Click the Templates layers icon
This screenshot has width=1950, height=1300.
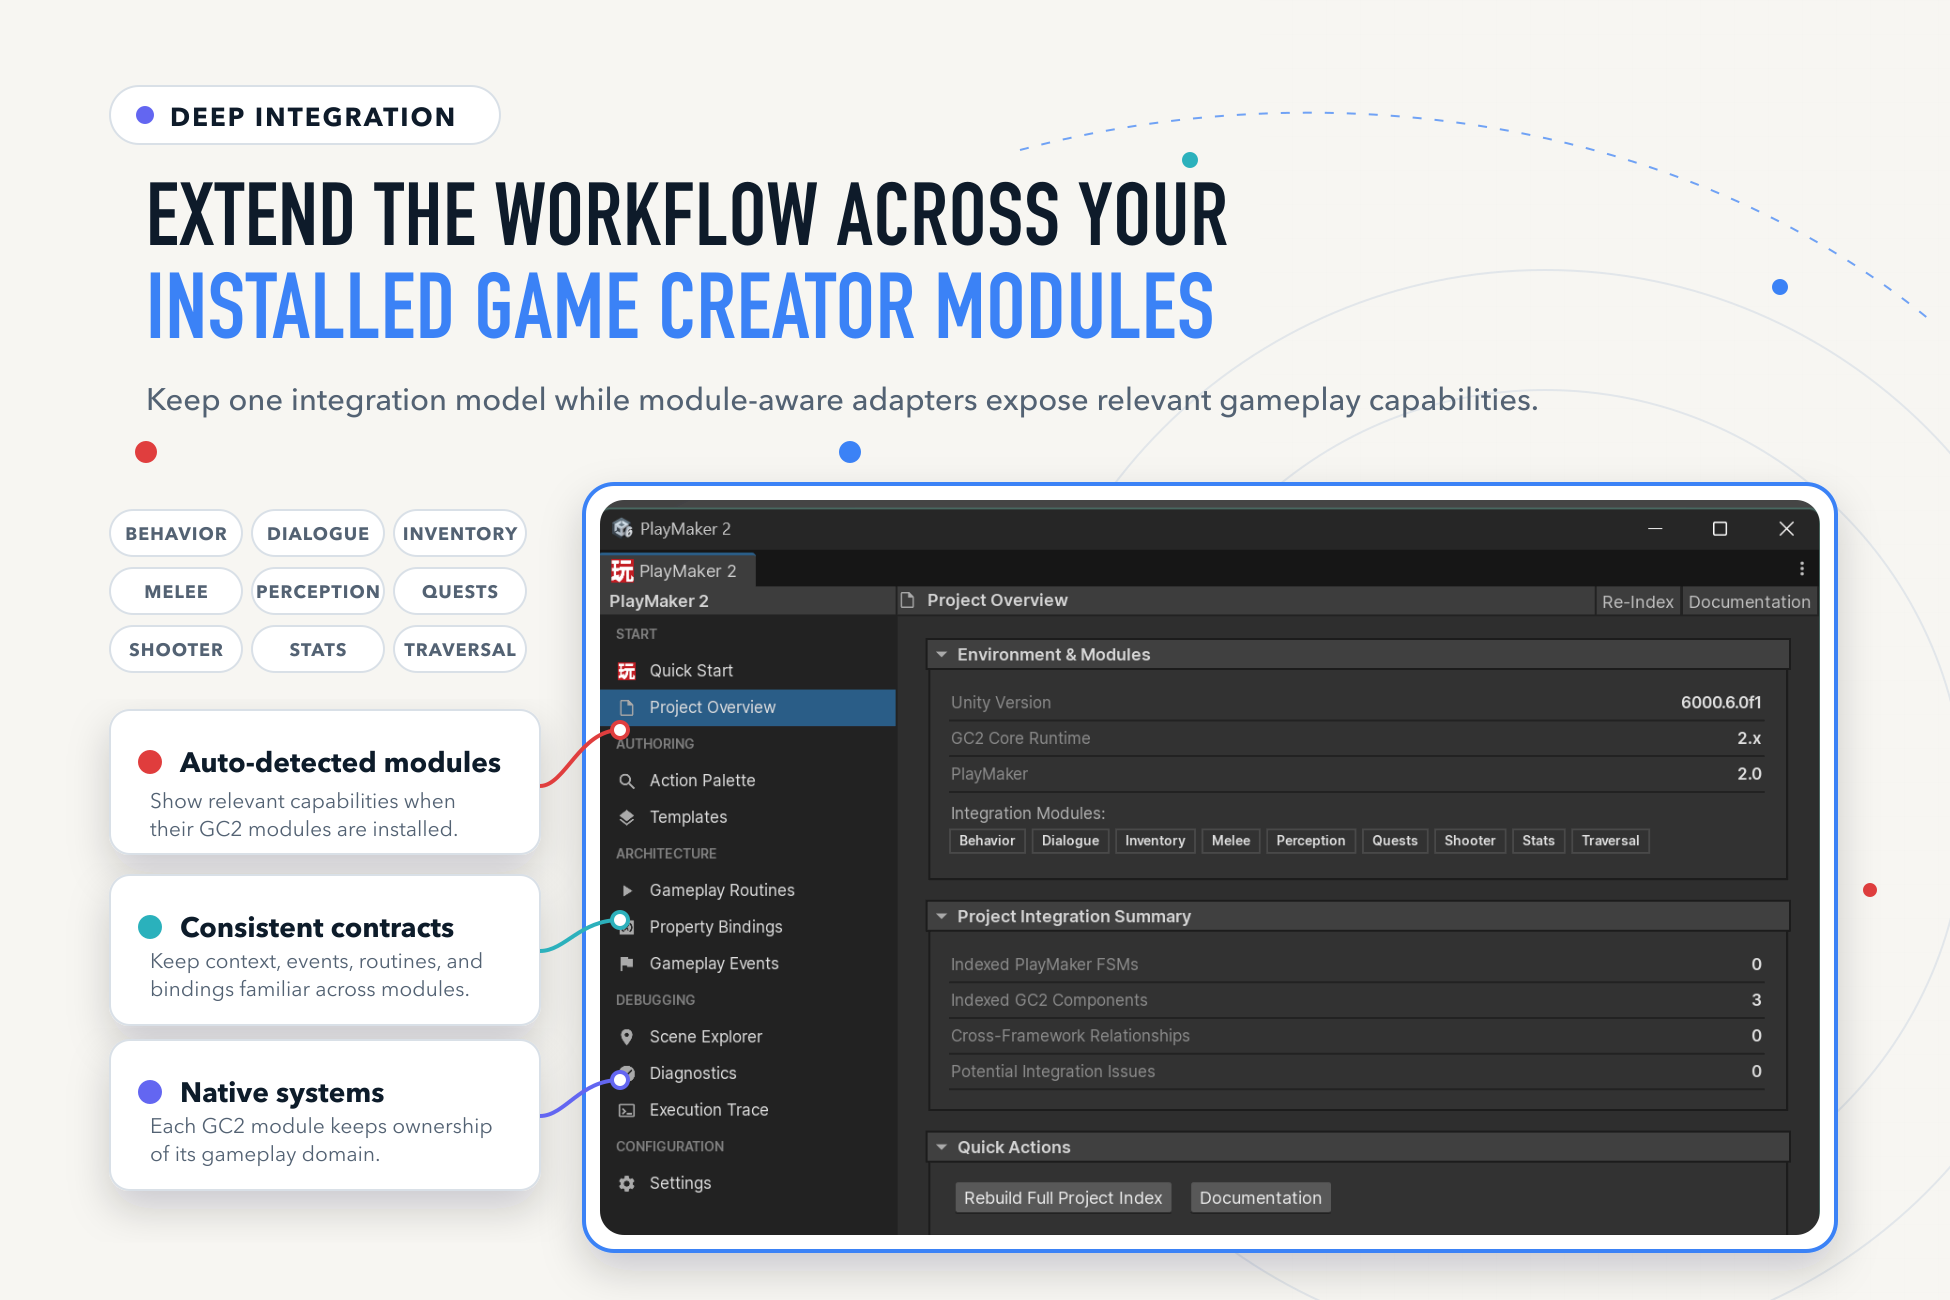click(x=627, y=817)
